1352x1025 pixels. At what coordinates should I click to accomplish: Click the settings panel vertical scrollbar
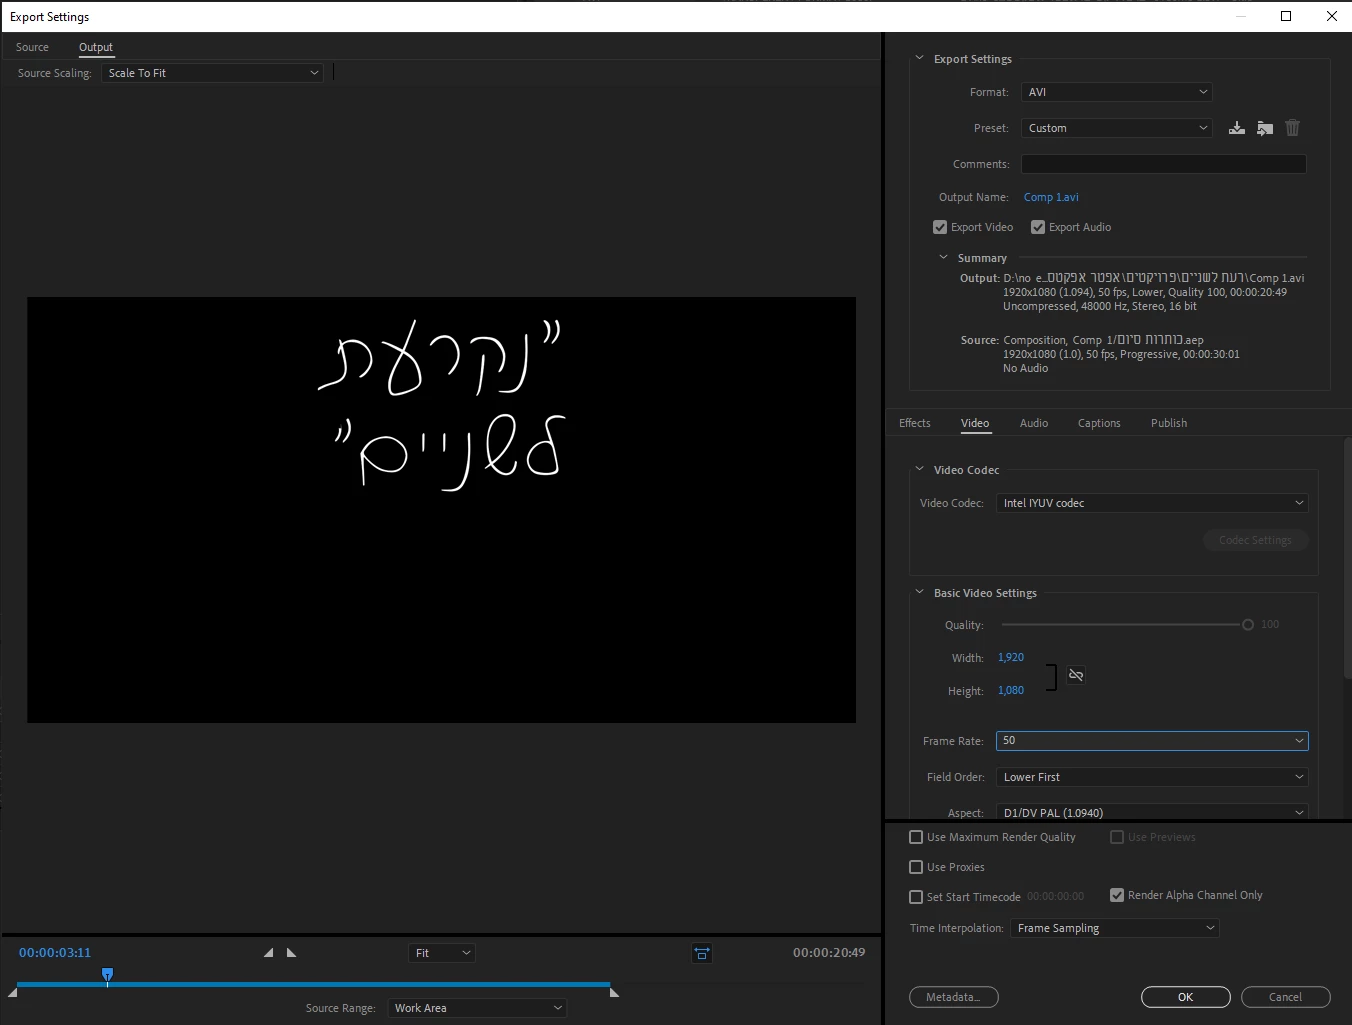1348,560
